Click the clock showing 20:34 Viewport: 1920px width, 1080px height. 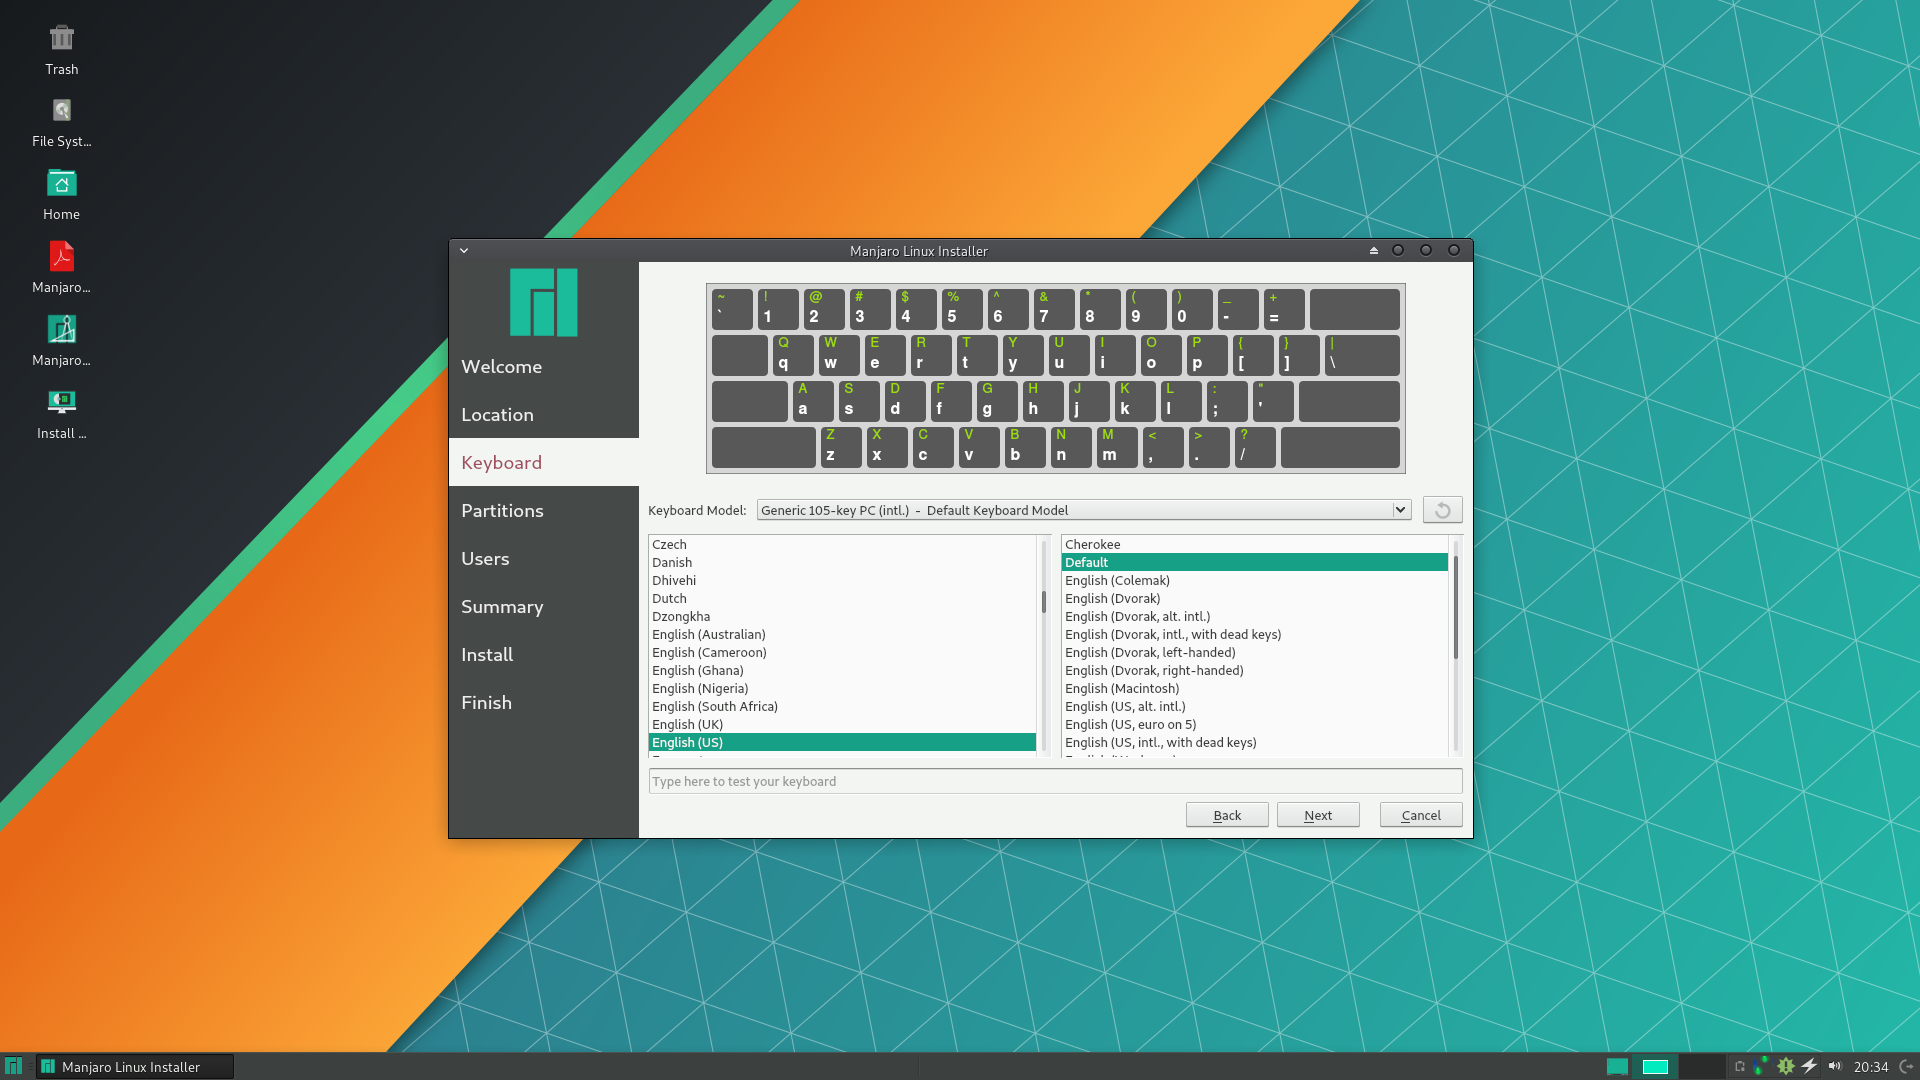(1870, 1067)
